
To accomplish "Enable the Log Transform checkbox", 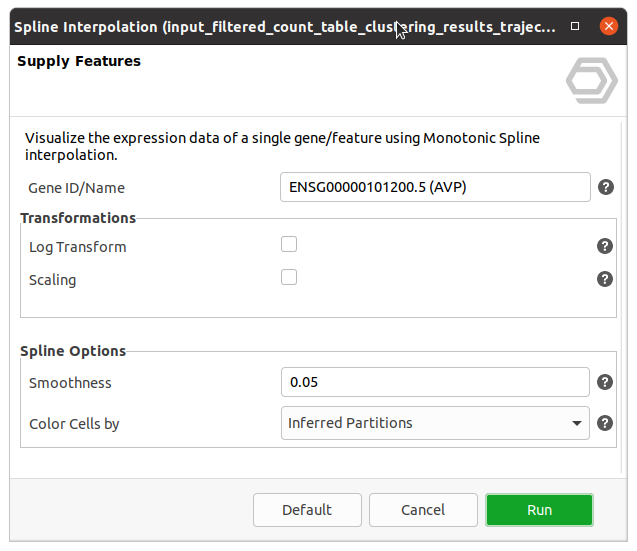I will coord(289,244).
